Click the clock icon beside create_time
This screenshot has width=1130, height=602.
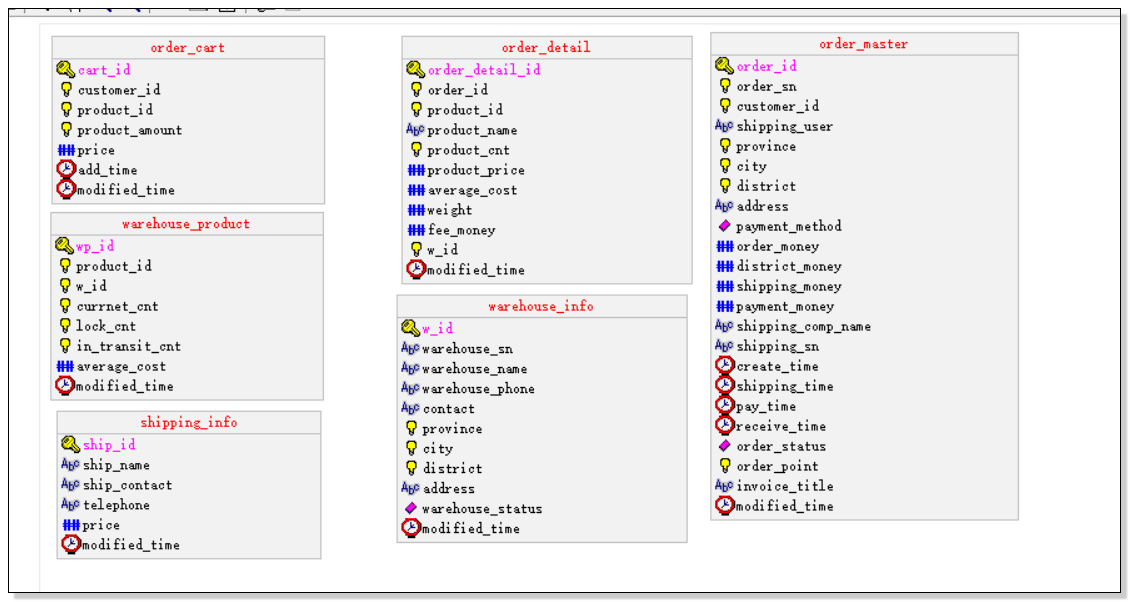tap(724, 366)
